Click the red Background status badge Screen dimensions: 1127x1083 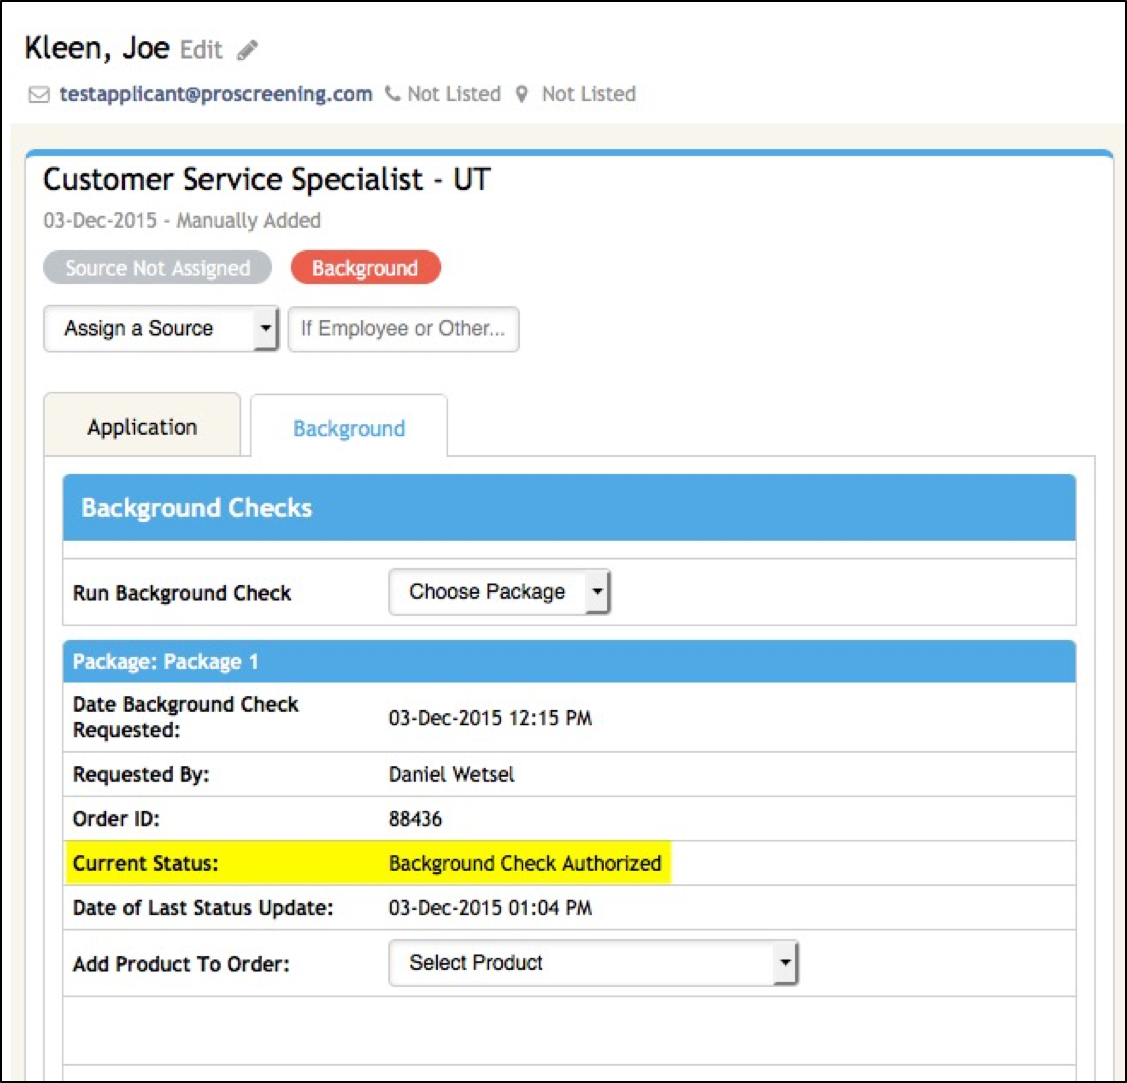point(365,268)
